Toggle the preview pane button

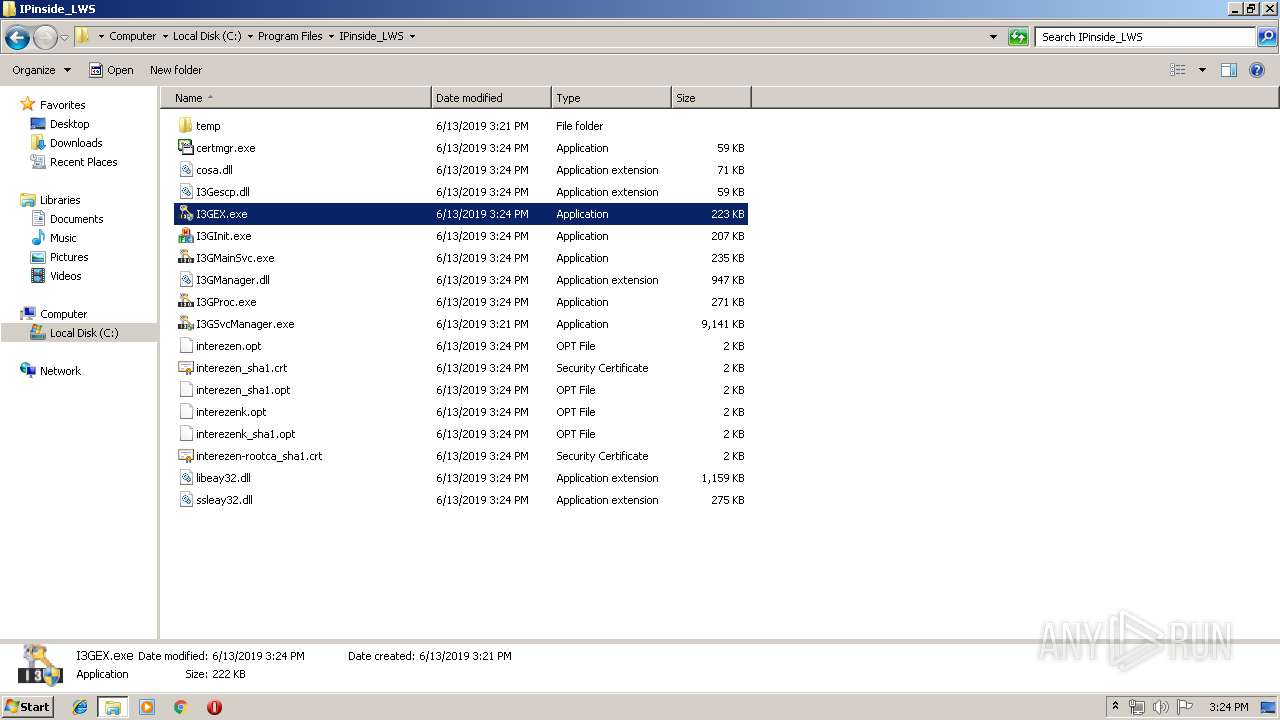(x=1229, y=70)
